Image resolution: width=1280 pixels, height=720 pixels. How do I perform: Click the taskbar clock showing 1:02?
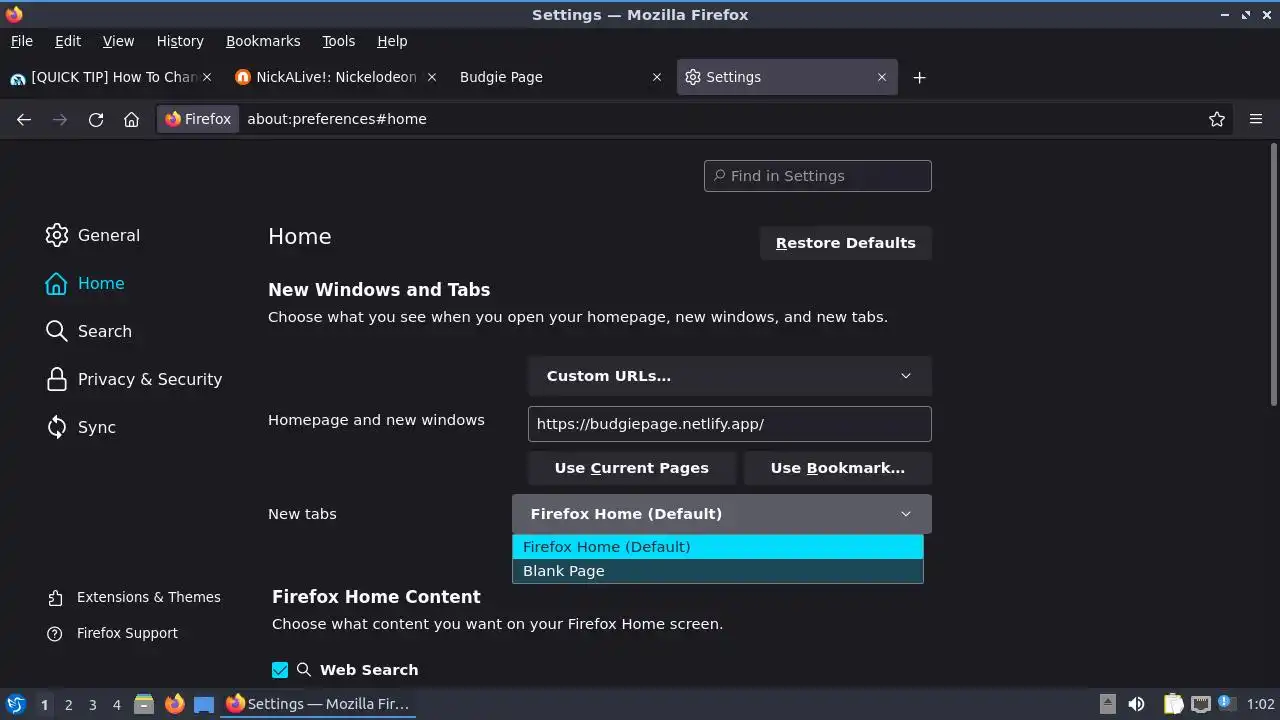(1260, 705)
